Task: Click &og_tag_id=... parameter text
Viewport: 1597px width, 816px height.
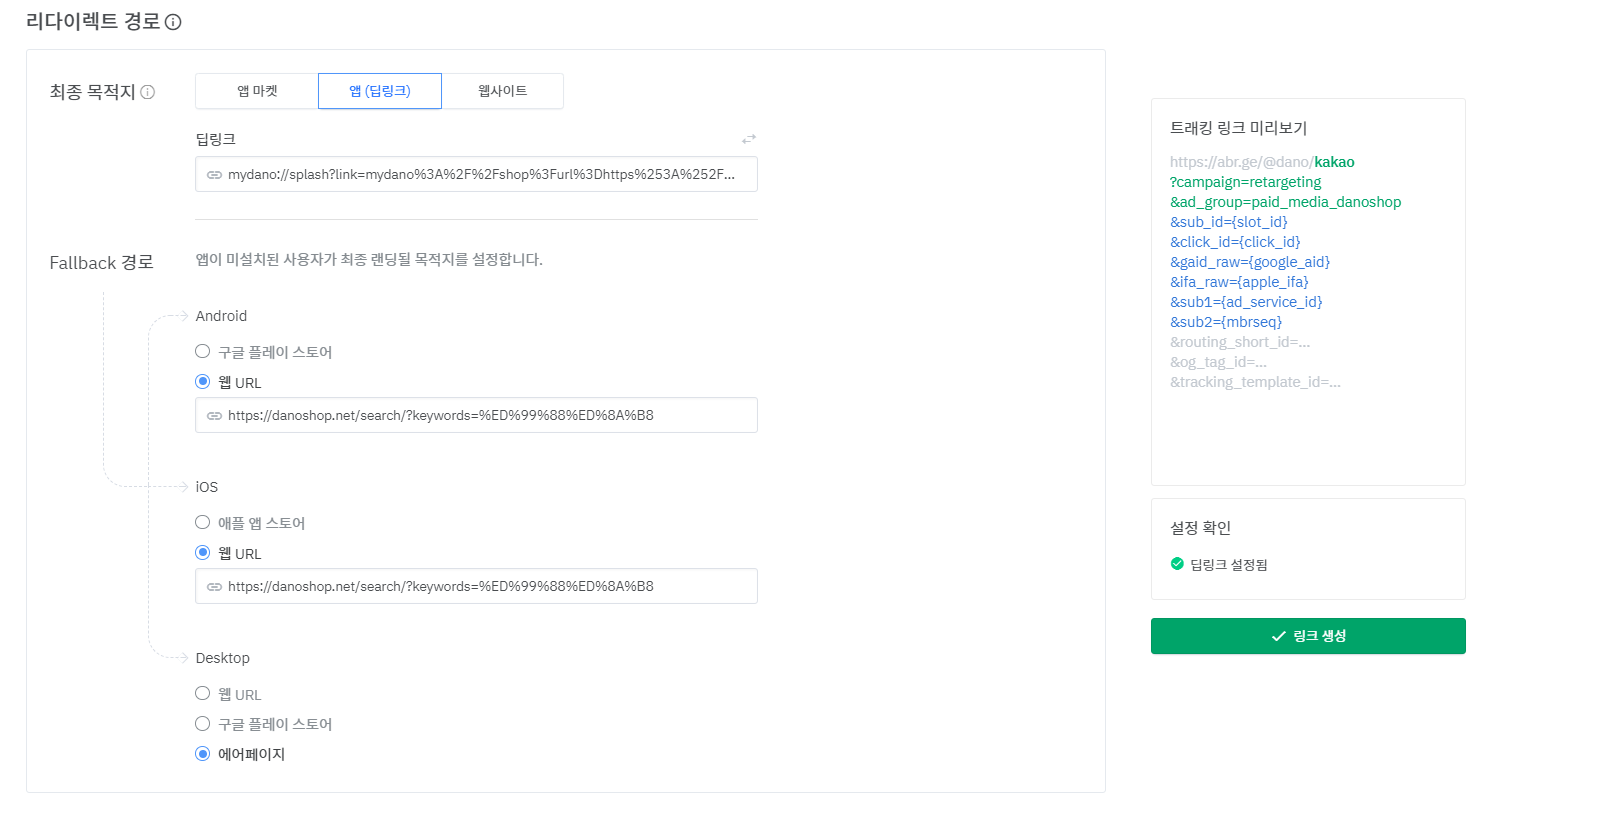Action: pyautogui.click(x=1218, y=362)
